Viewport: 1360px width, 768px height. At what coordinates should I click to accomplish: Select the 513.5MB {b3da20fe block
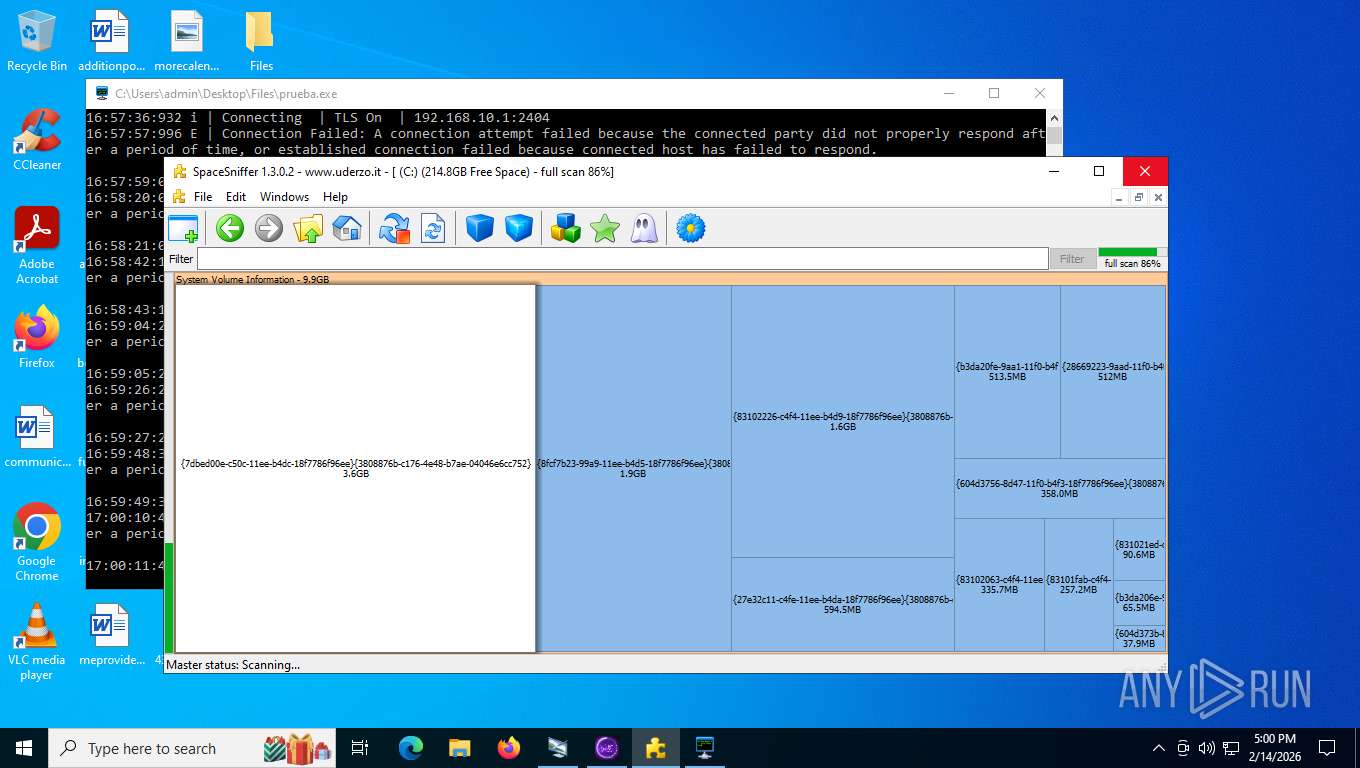pos(1007,372)
